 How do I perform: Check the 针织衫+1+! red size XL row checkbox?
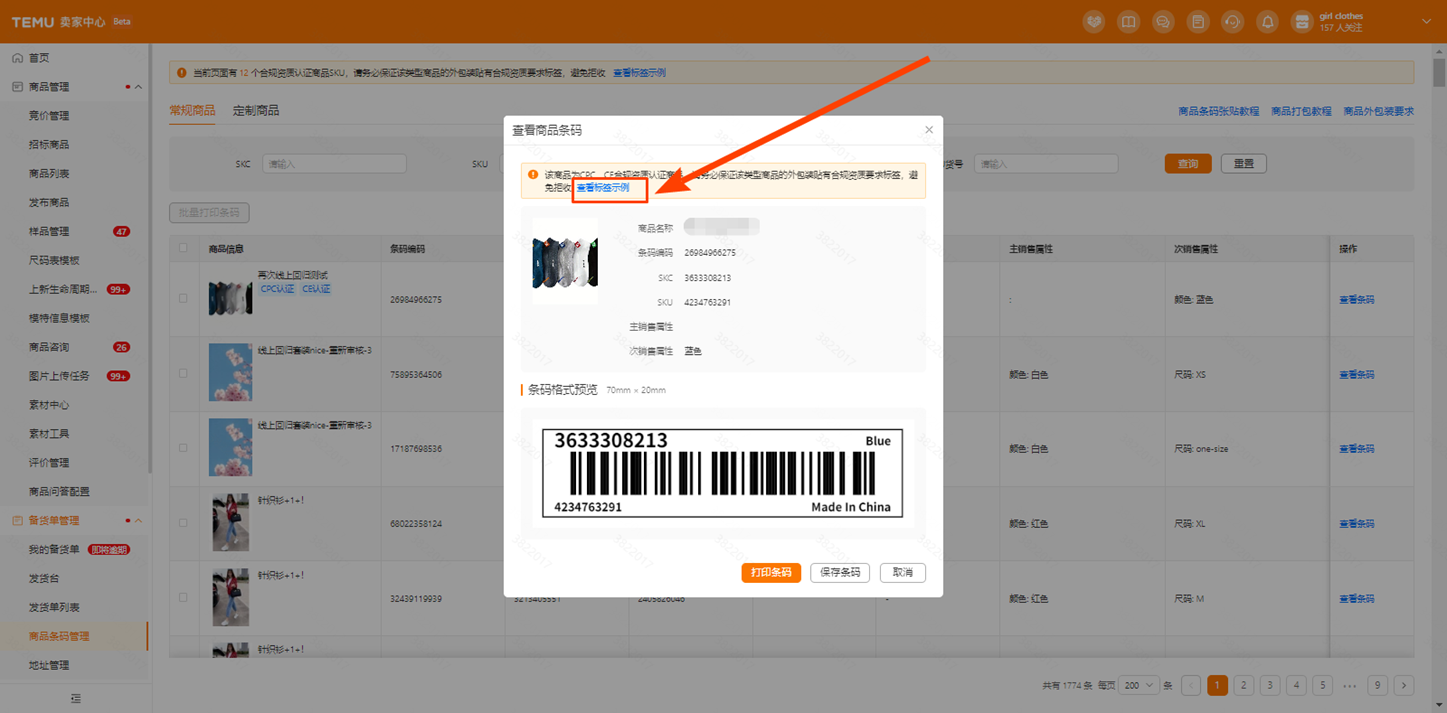pos(183,523)
